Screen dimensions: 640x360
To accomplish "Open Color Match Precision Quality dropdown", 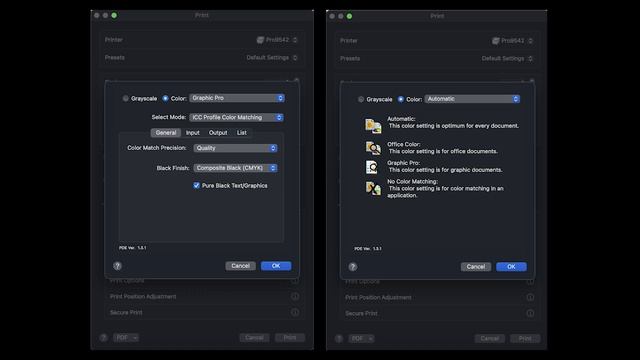I will coord(236,148).
